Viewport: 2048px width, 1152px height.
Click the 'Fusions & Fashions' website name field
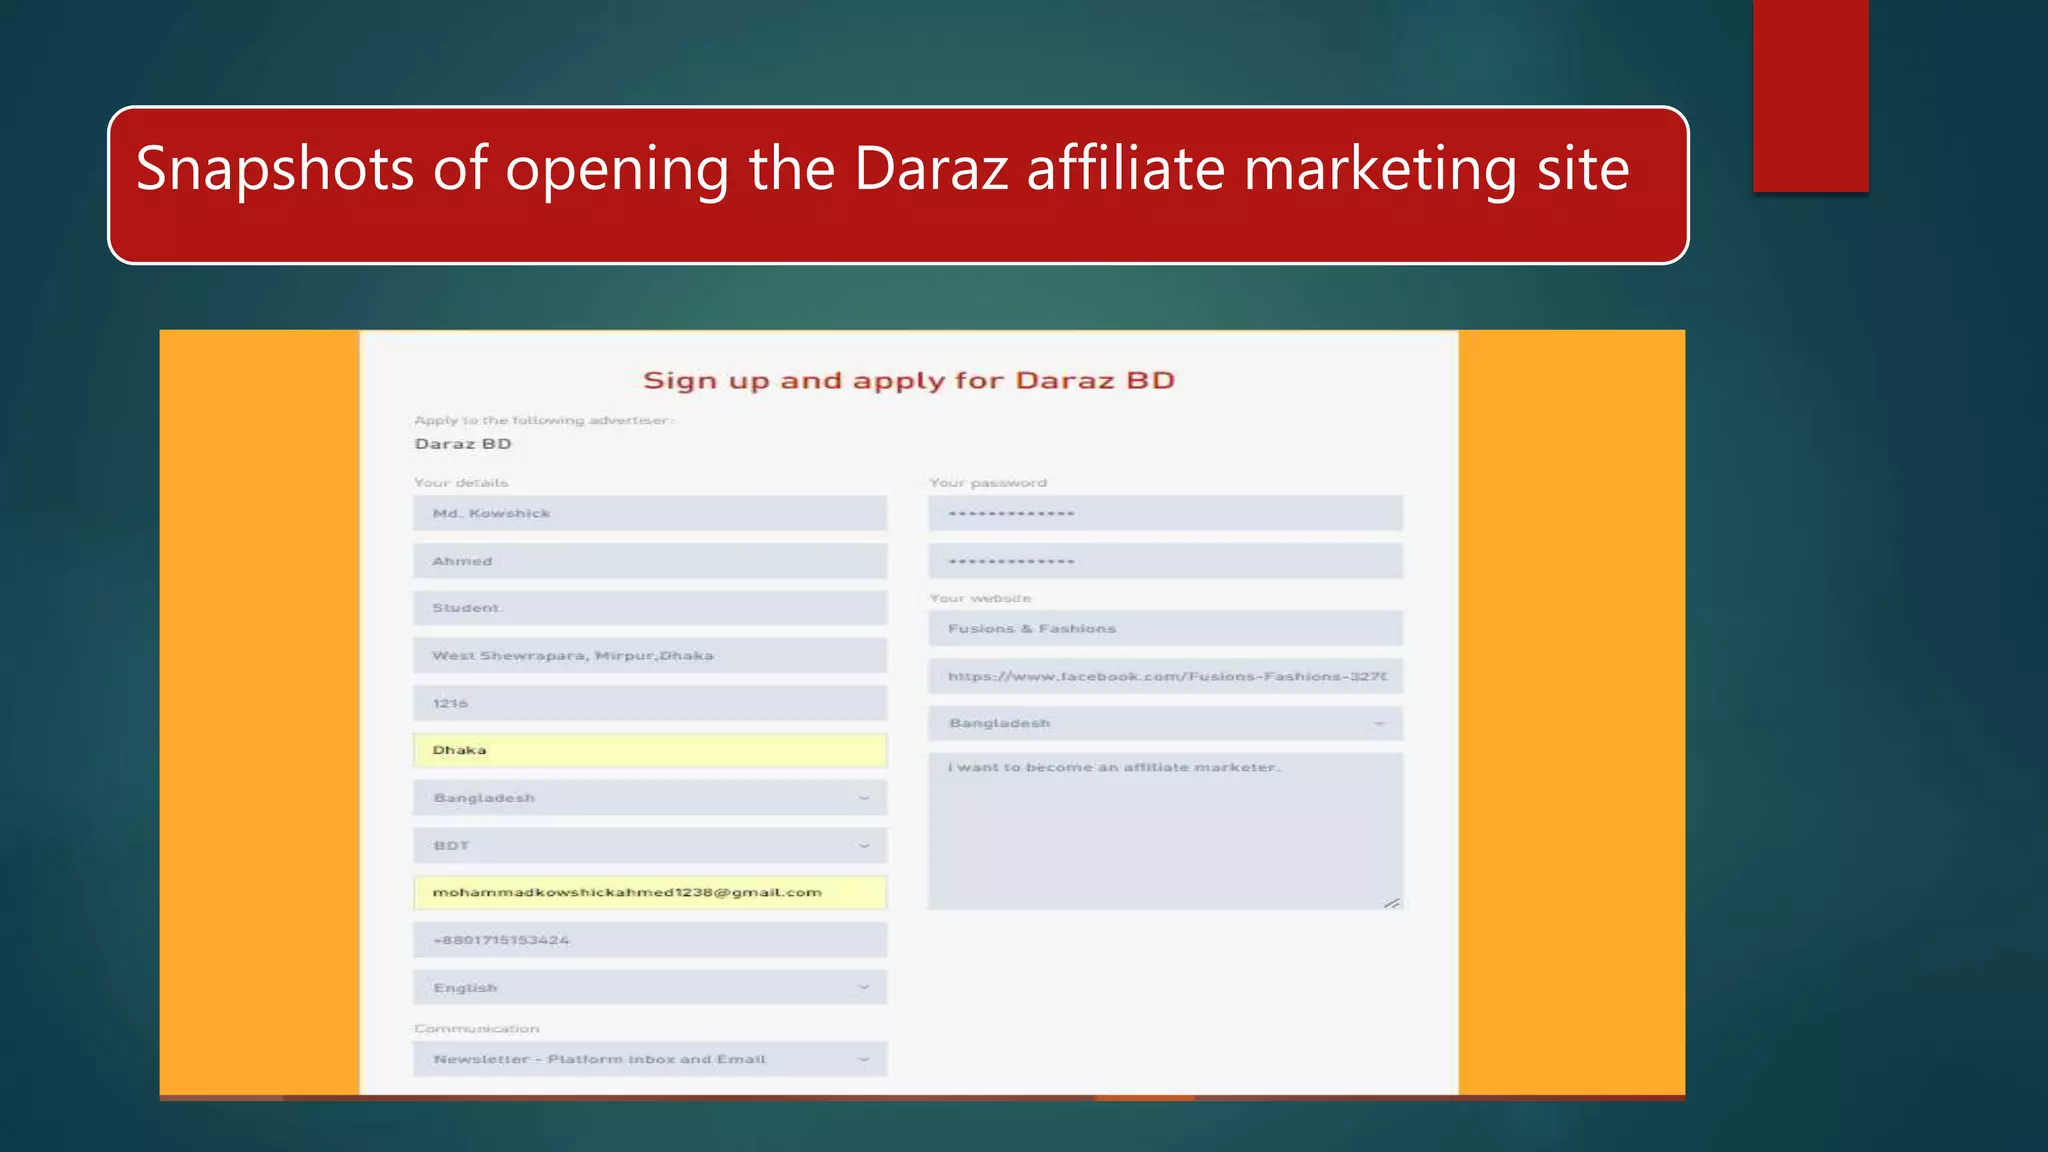1165,628
